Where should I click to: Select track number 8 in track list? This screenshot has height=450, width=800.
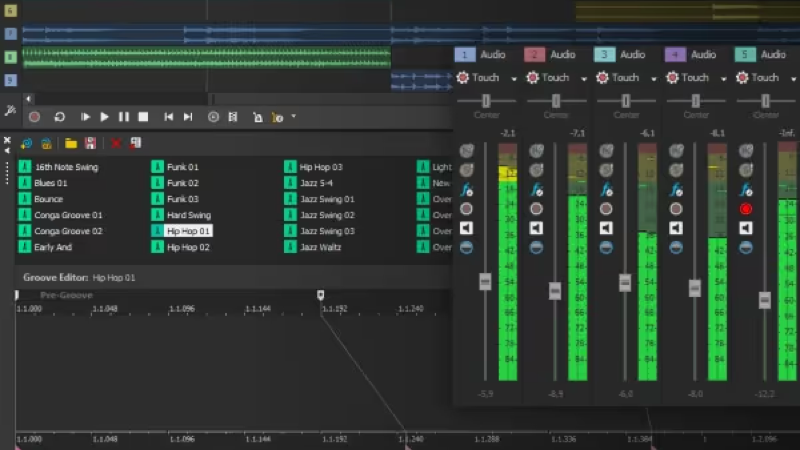10,57
